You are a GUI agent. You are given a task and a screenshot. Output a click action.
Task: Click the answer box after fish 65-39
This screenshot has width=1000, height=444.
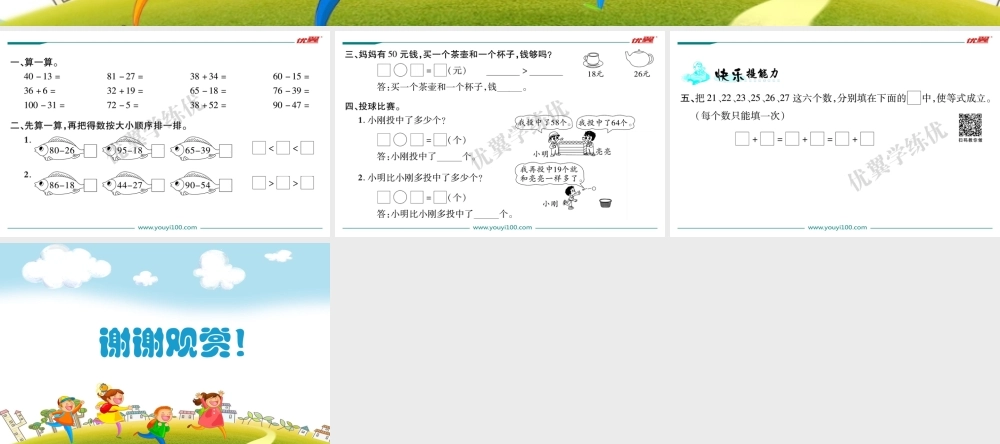pos(225,151)
